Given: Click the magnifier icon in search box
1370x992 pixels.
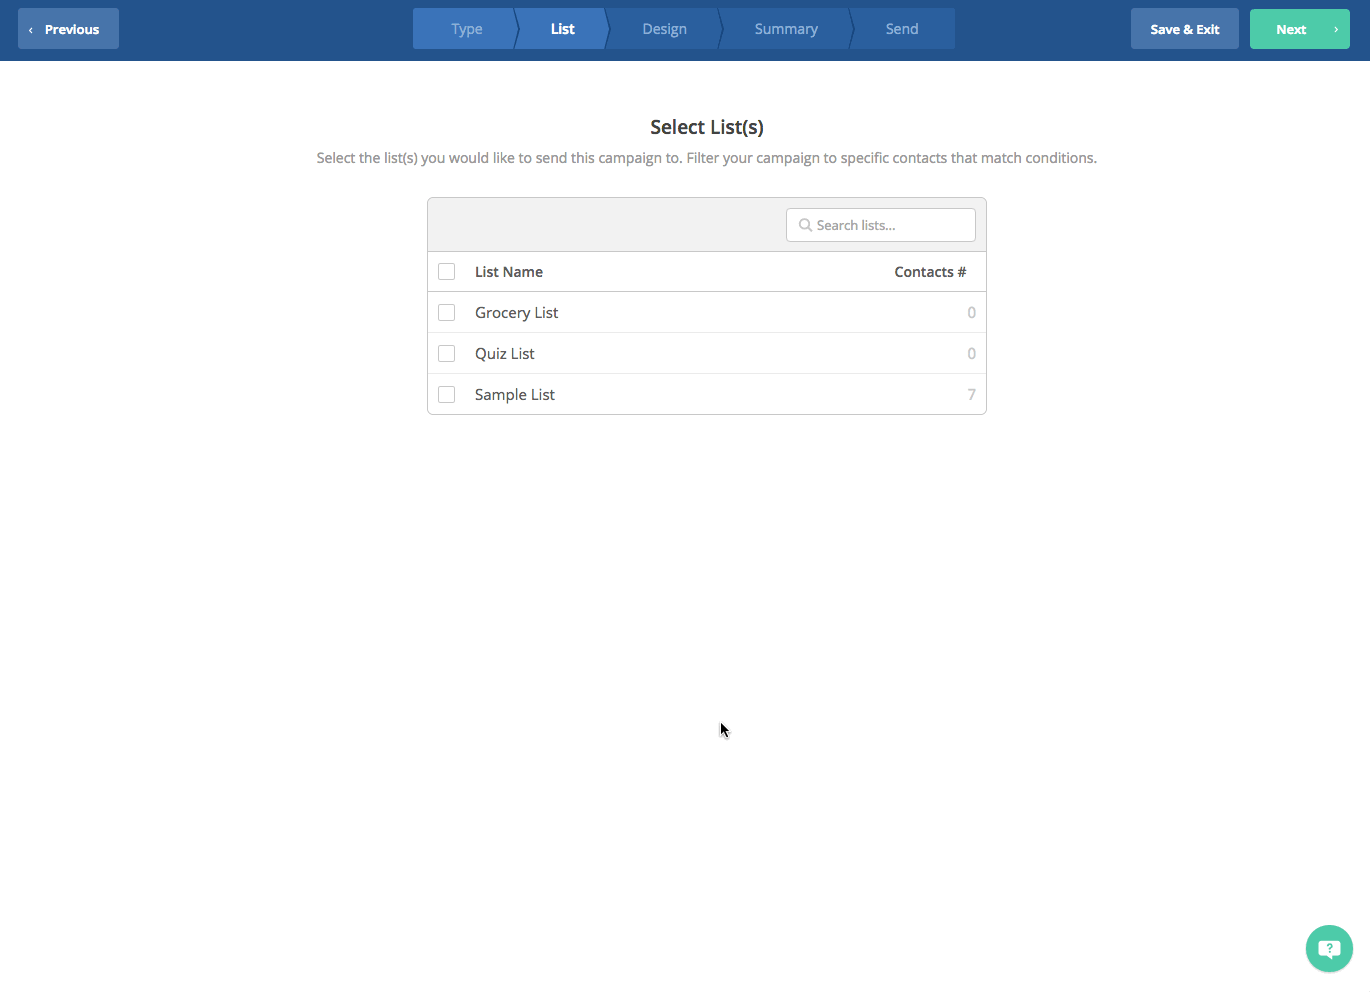Looking at the screenshot, I should (805, 225).
